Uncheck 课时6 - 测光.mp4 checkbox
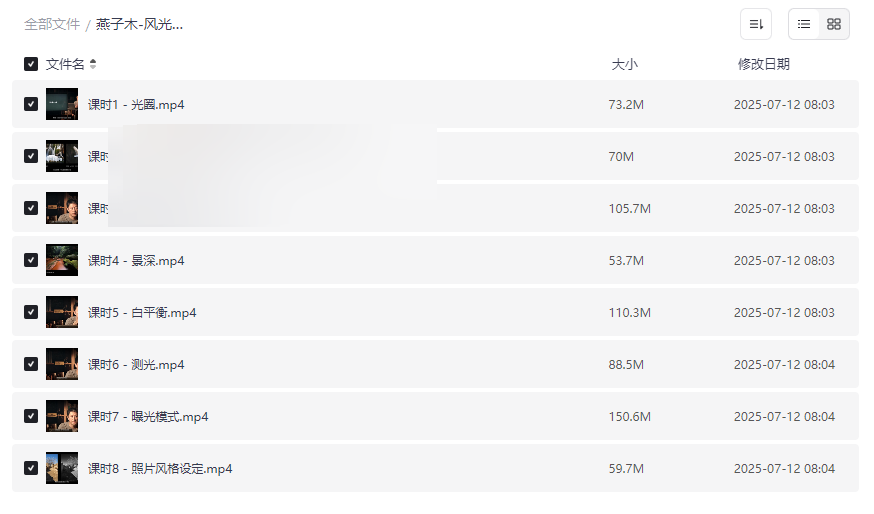This screenshot has height=514, width=874. [31, 364]
